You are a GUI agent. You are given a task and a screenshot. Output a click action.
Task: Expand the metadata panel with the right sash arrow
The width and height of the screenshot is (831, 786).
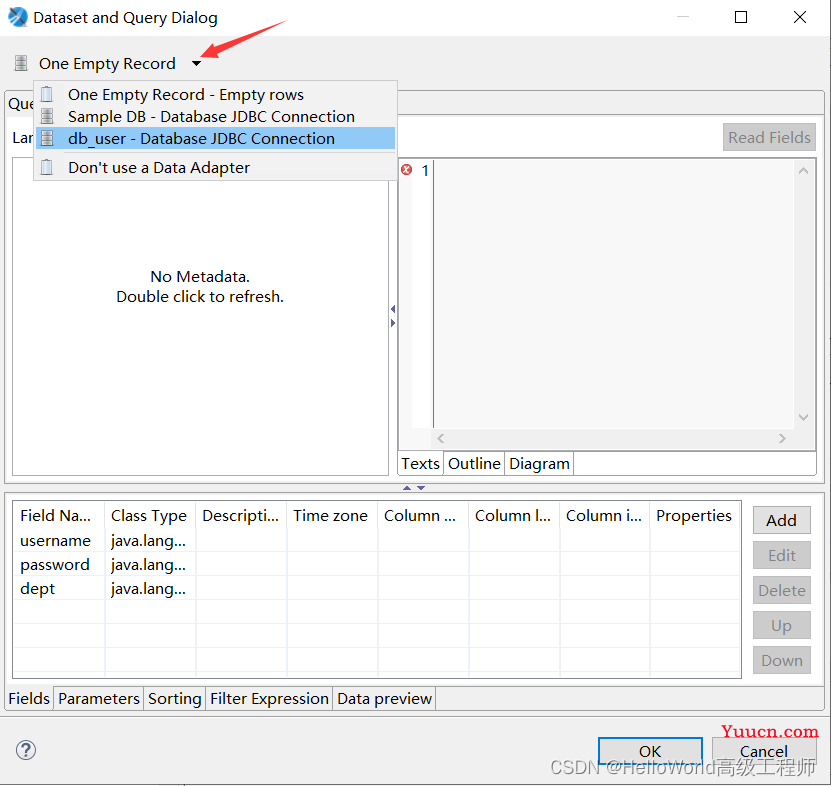click(393, 323)
